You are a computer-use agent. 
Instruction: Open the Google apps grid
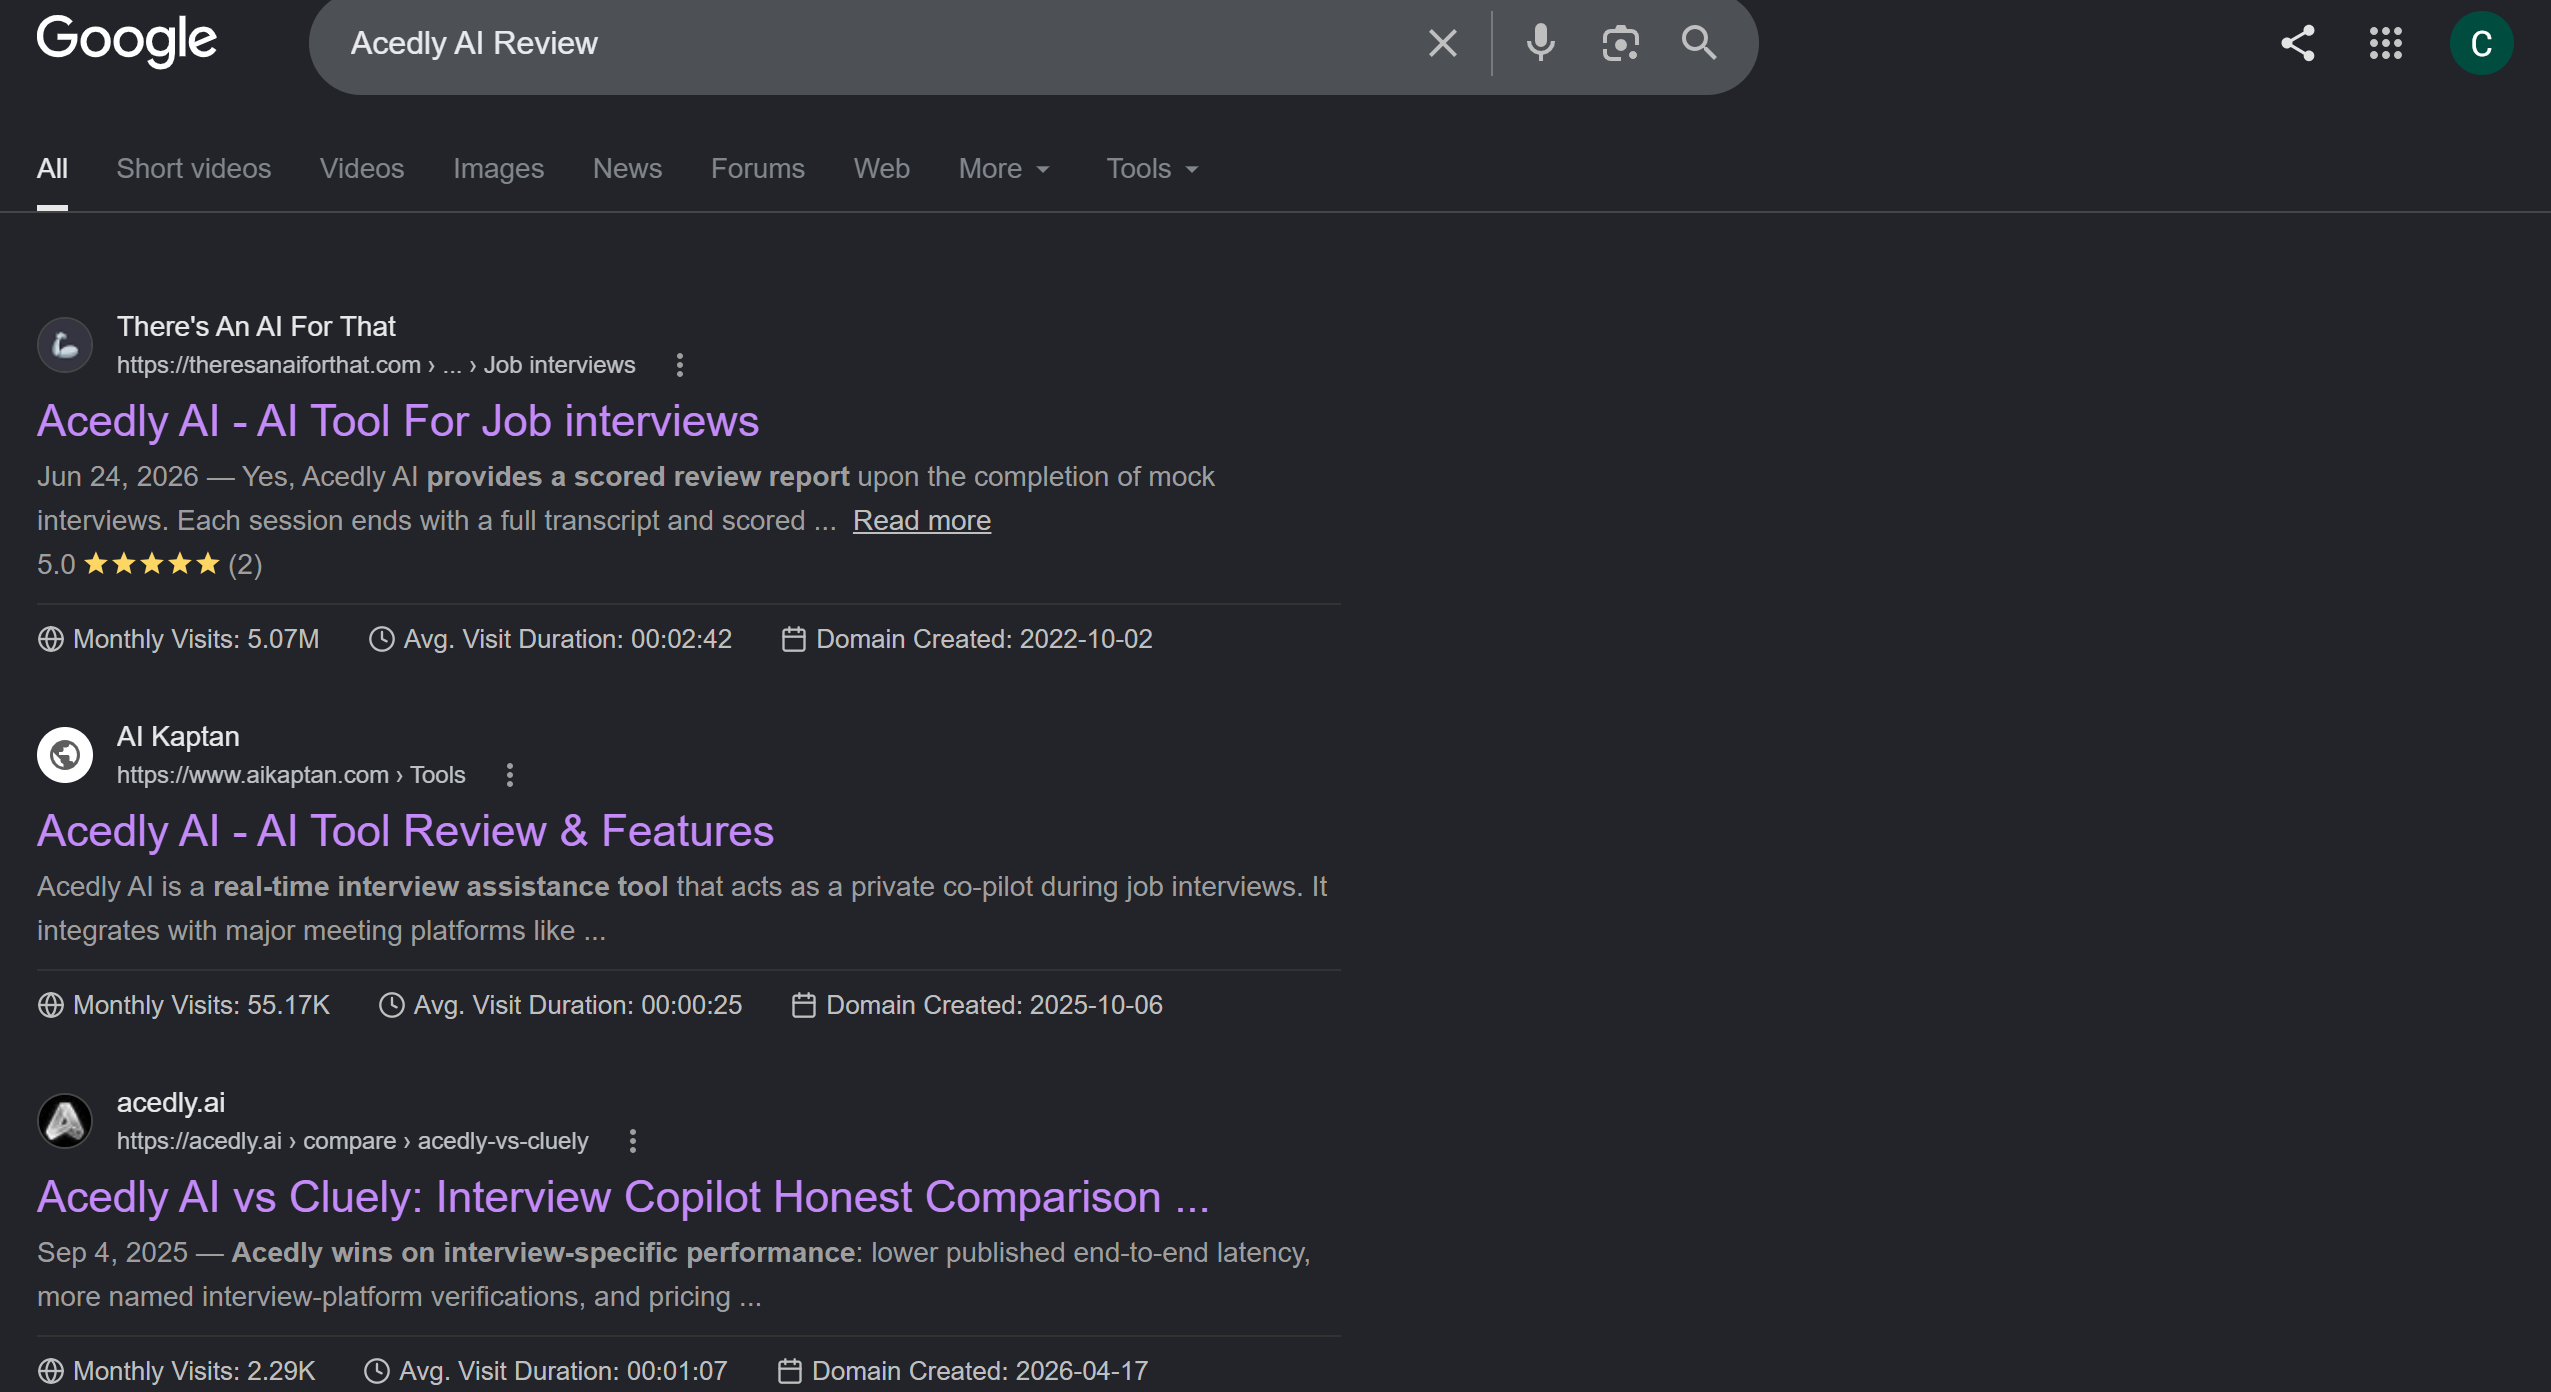2385,43
